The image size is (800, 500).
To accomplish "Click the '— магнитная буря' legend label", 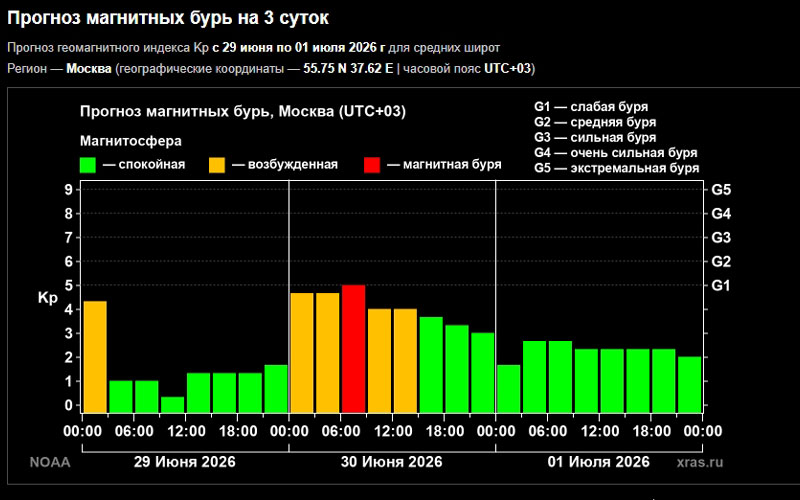I will (x=444, y=165).
